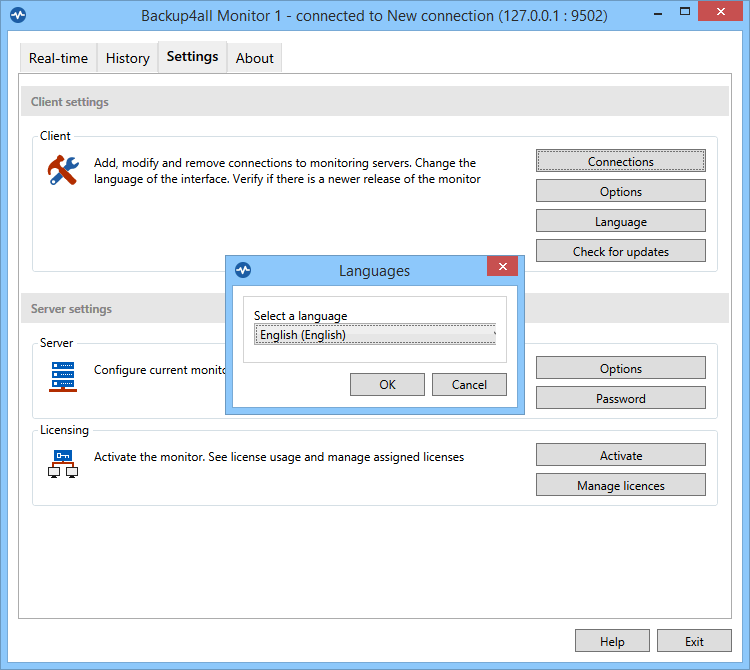Open Connections in Client settings
Screen dimensions: 750x670
pos(620,161)
